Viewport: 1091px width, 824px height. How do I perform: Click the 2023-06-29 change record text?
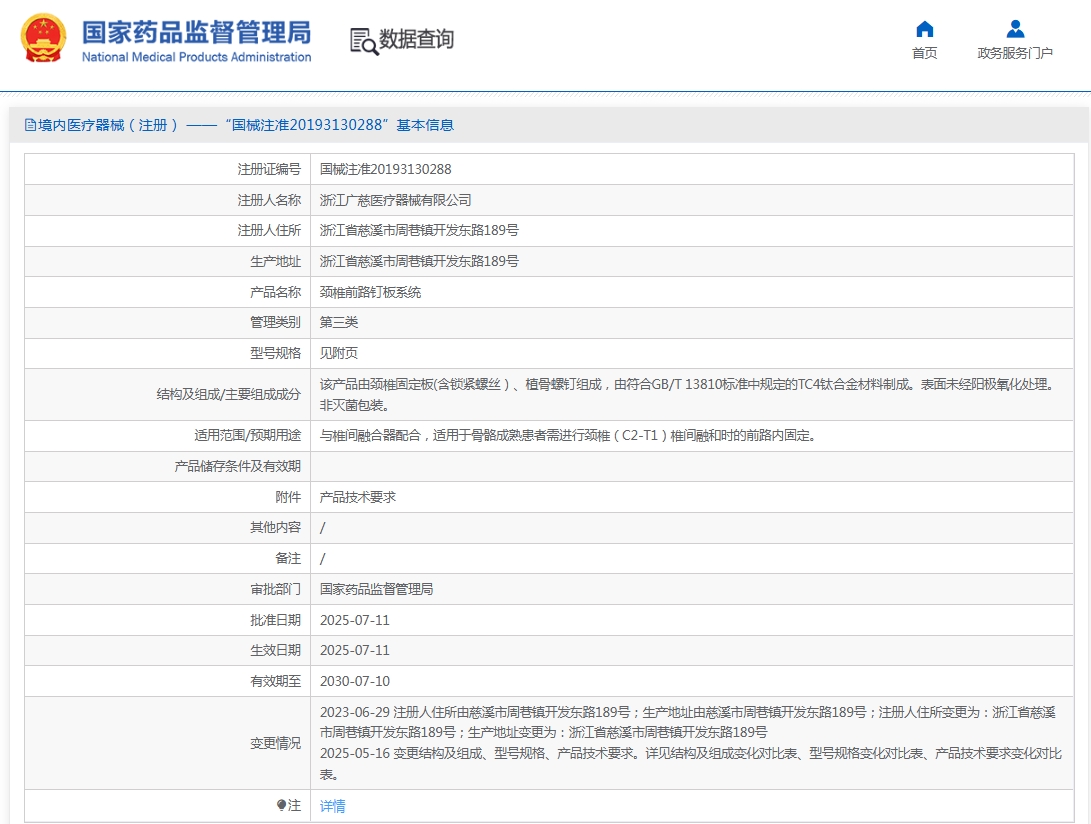pos(688,722)
